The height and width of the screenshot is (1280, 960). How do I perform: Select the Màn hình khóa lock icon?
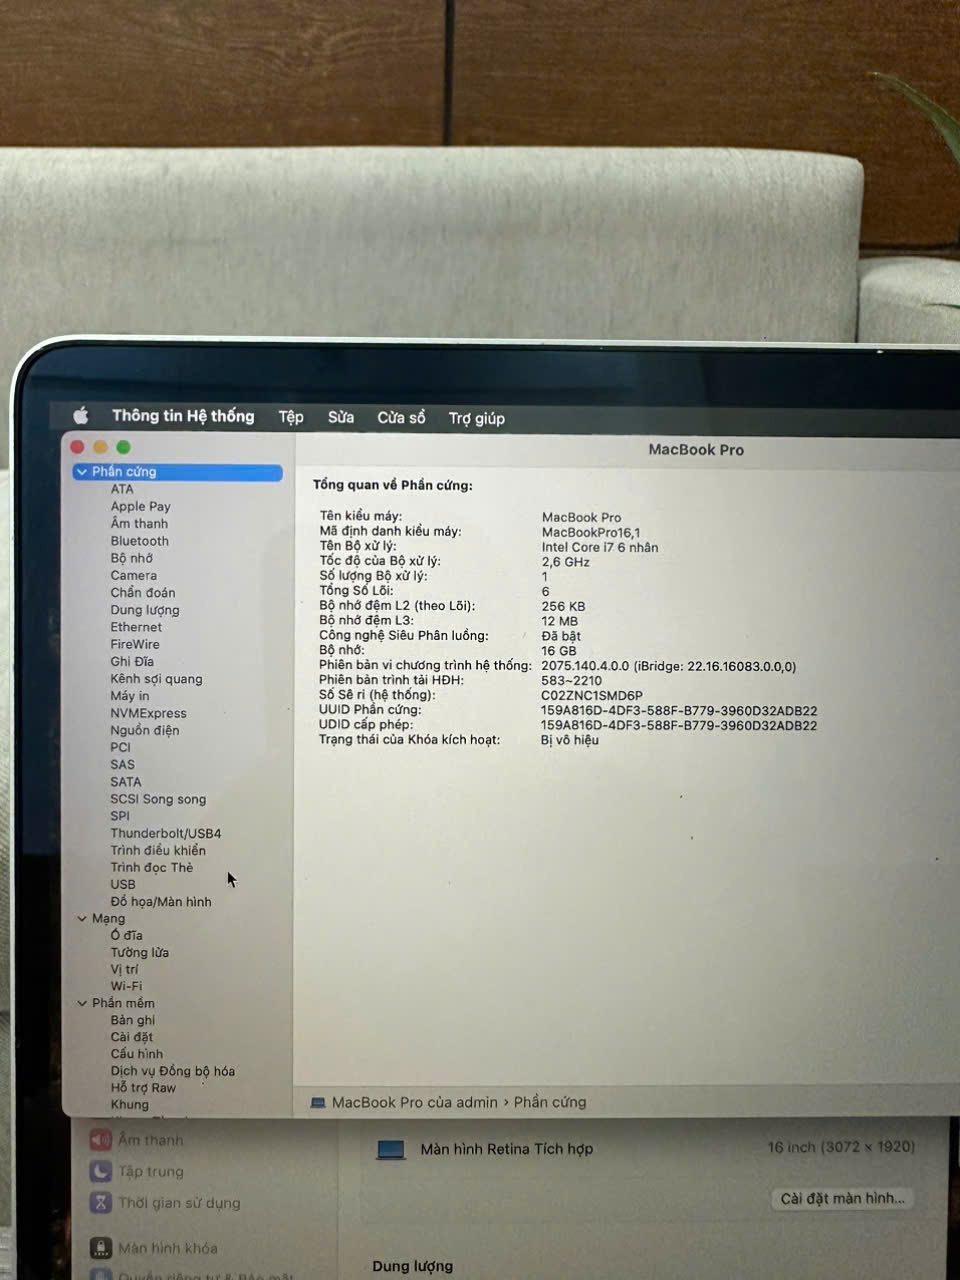(100, 1247)
